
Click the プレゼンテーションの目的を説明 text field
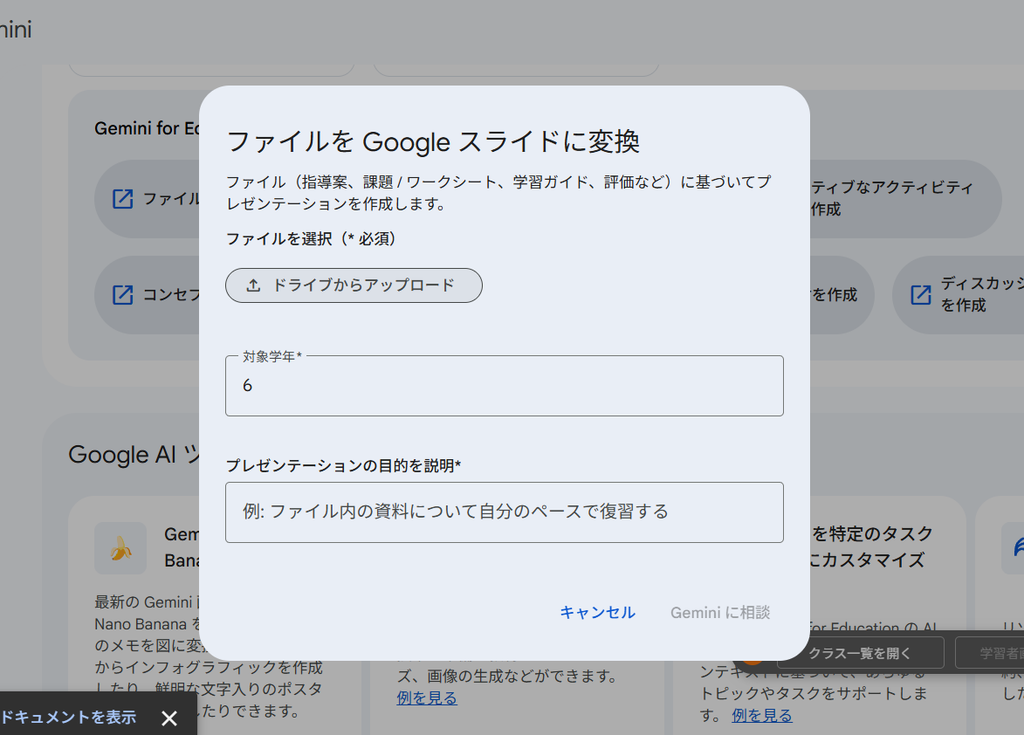tap(504, 512)
